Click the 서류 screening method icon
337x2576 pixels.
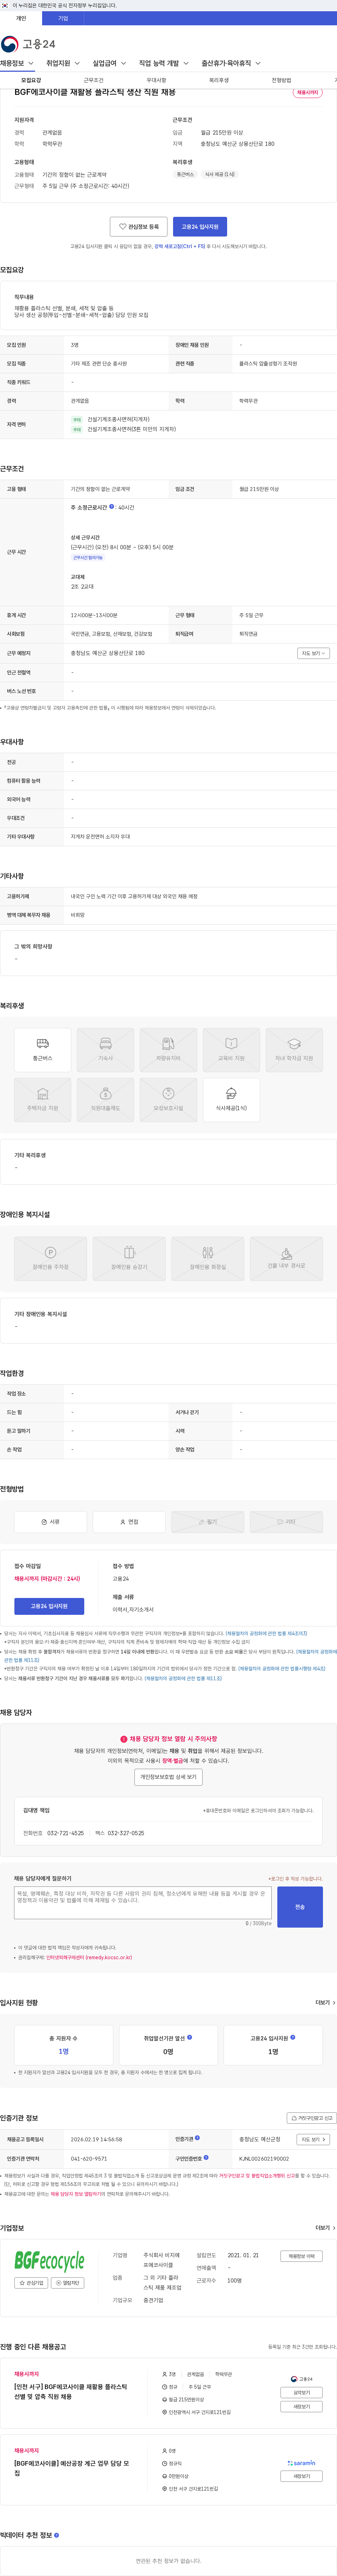click(50, 1522)
